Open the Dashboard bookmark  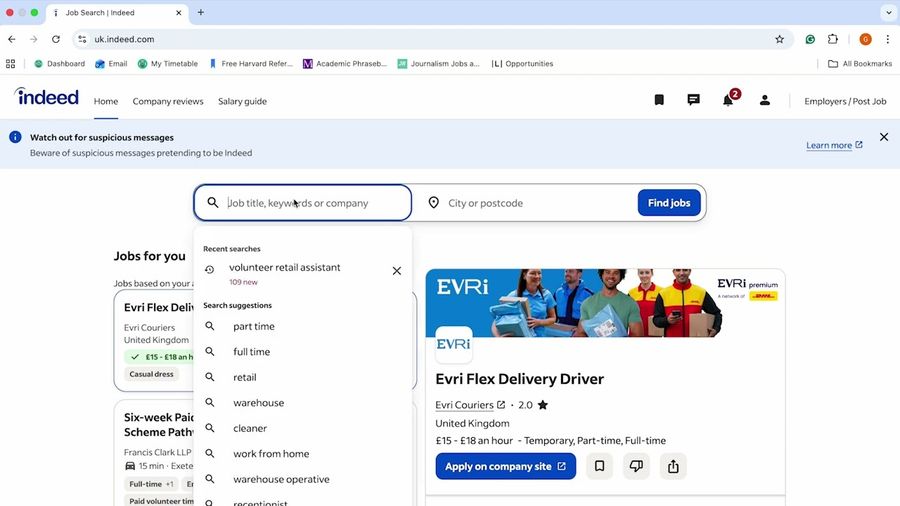pyautogui.click(x=60, y=64)
